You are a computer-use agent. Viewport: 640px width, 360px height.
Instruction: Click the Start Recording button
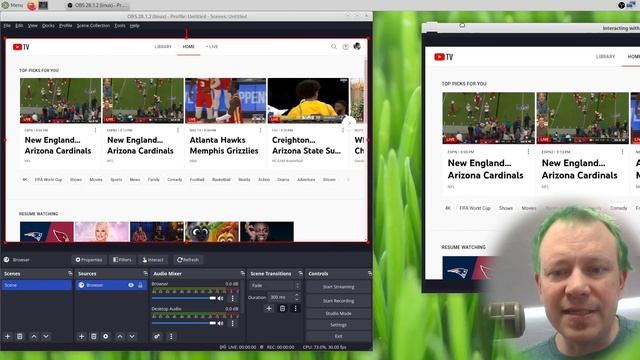(x=338, y=301)
